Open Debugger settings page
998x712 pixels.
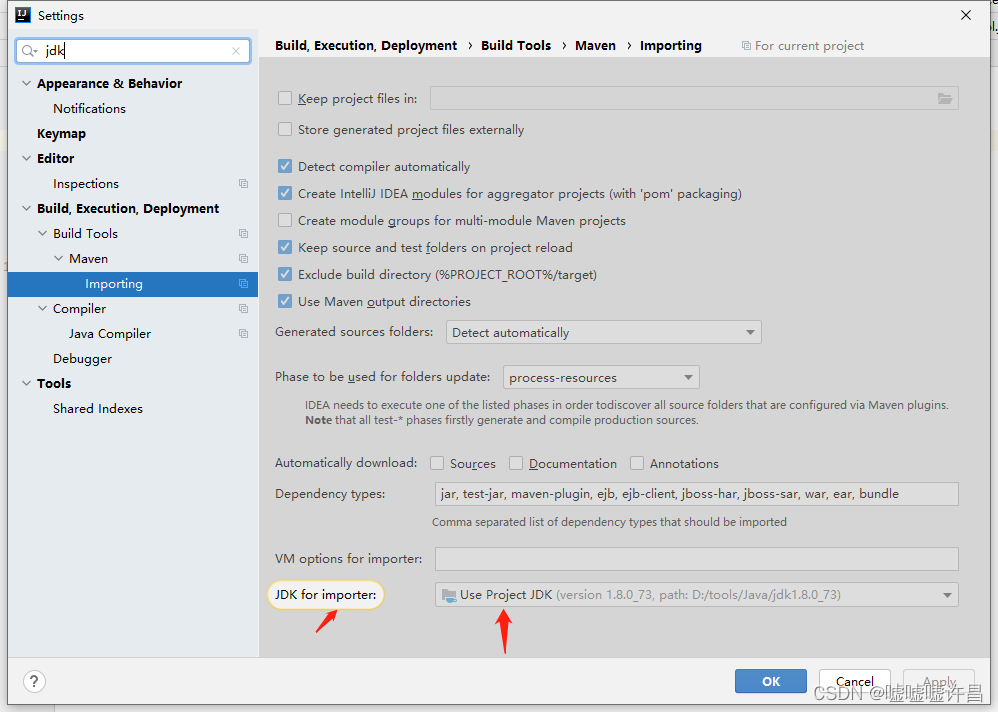click(82, 359)
